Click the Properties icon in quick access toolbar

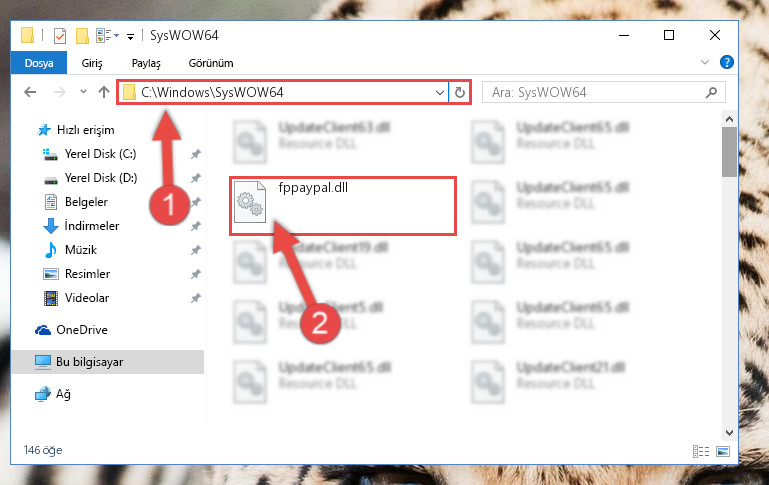pos(60,36)
